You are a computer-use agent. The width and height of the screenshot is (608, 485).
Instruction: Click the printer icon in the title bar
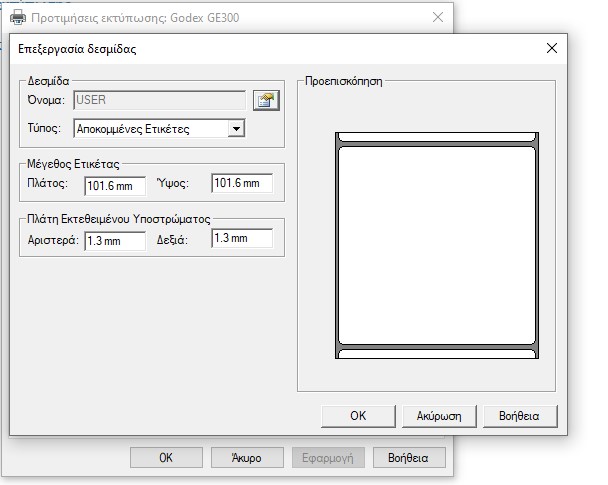coord(18,18)
